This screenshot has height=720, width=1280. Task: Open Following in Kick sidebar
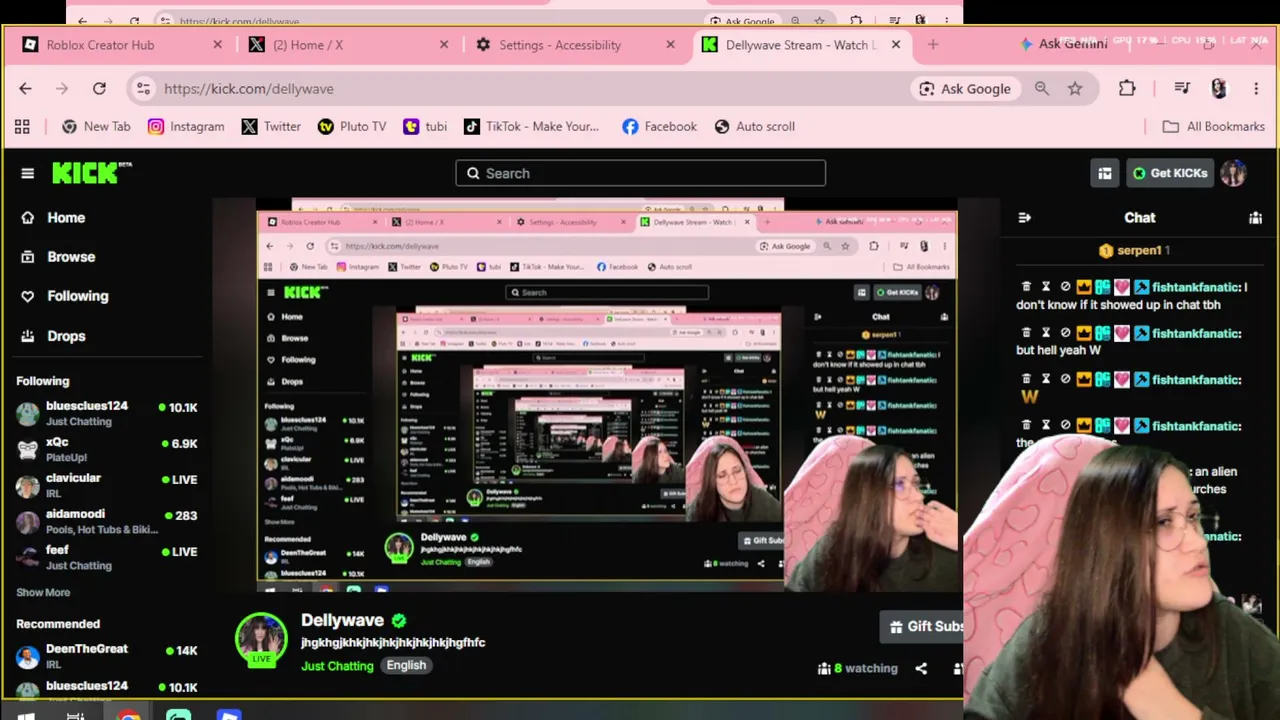[65, 296]
